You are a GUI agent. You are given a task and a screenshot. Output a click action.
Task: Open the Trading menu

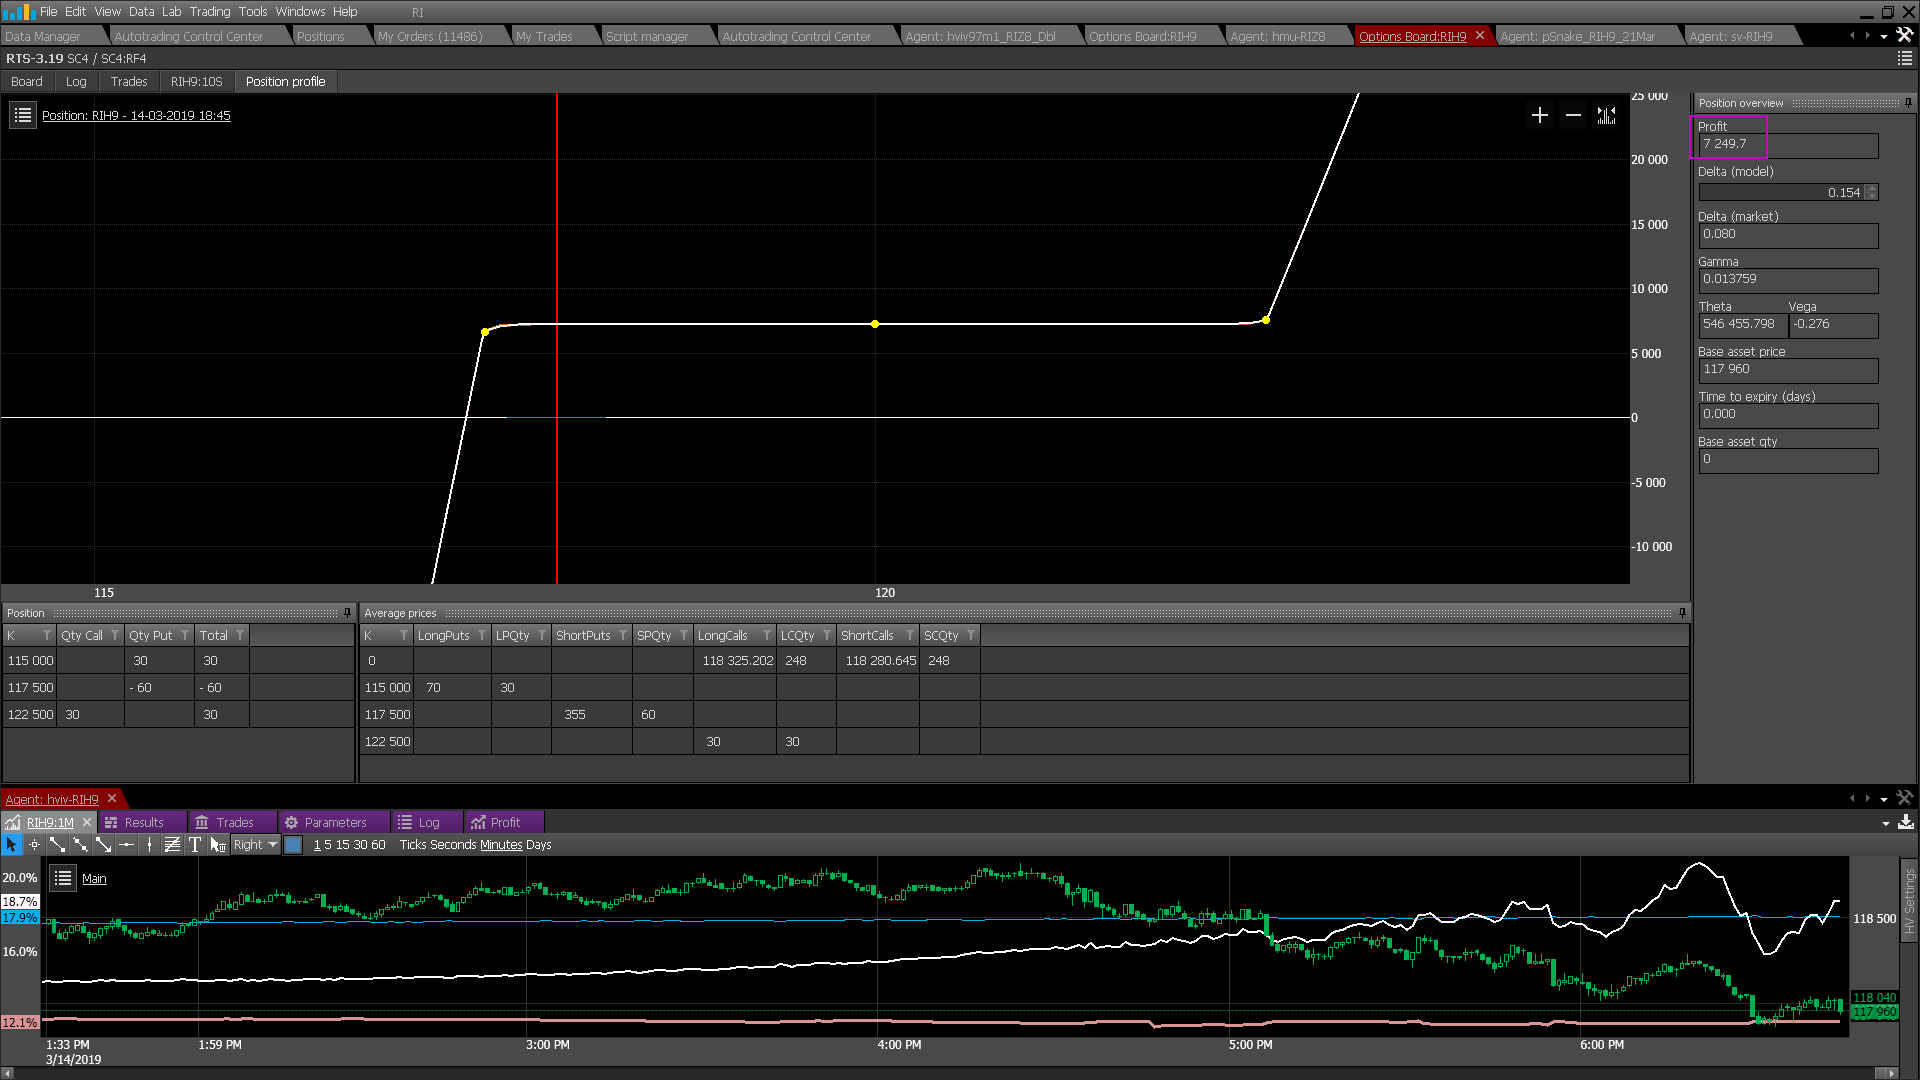click(210, 12)
